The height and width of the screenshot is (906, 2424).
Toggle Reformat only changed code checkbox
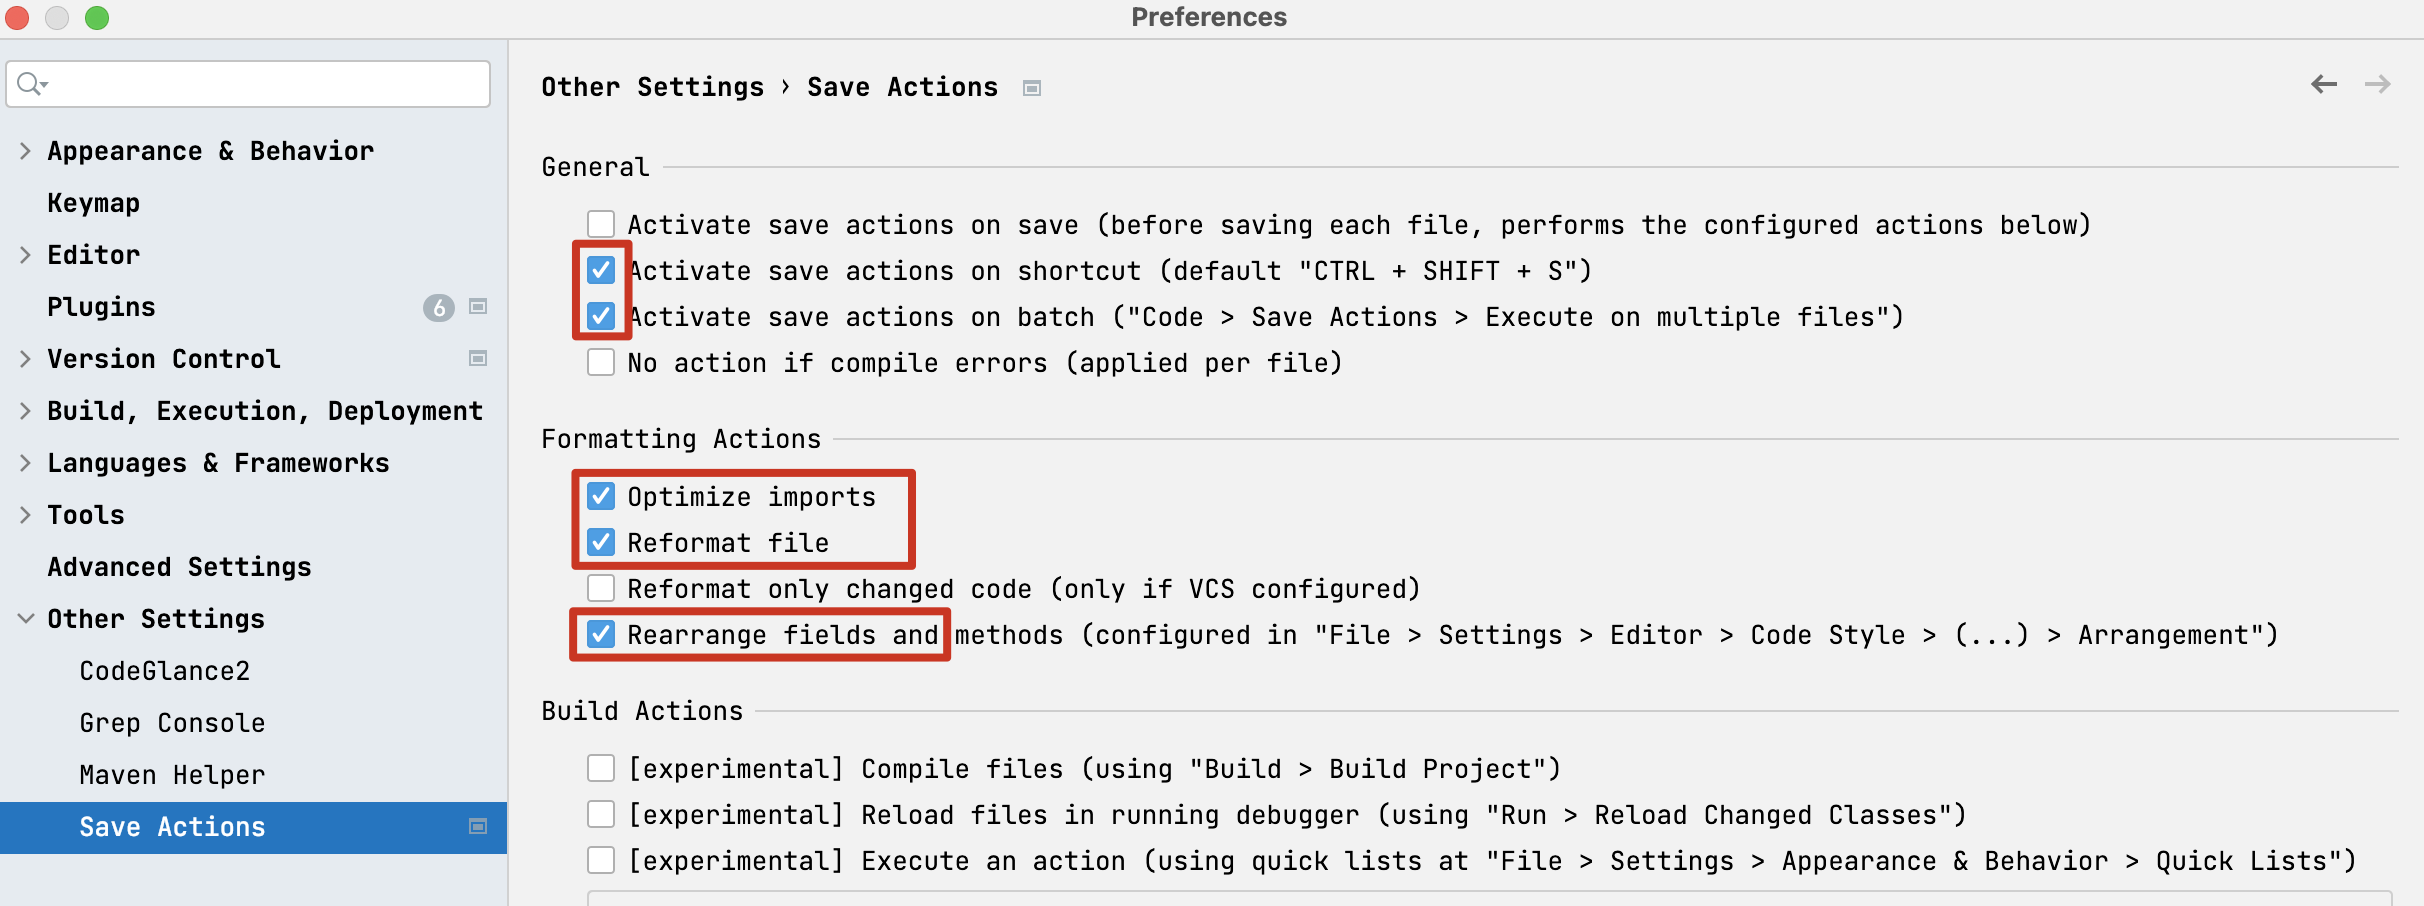601,588
